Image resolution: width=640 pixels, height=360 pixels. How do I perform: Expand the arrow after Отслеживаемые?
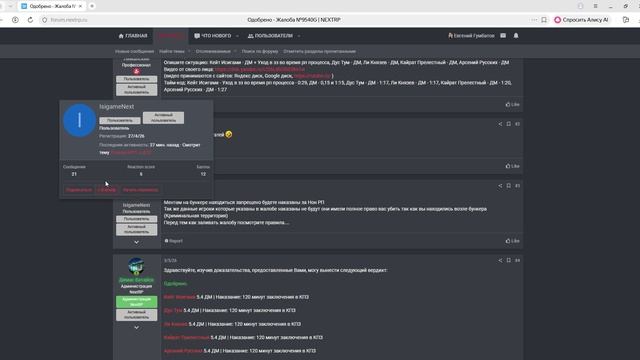point(236,51)
